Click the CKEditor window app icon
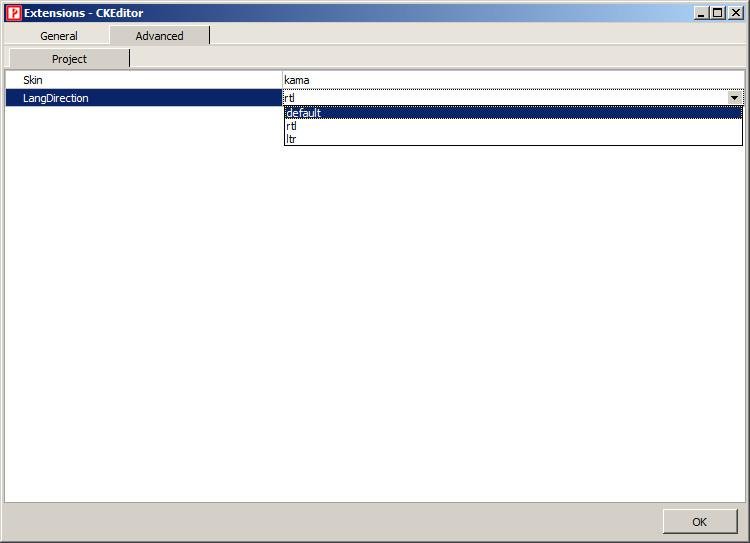The width and height of the screenshot is (750, 543). point(13,13)
